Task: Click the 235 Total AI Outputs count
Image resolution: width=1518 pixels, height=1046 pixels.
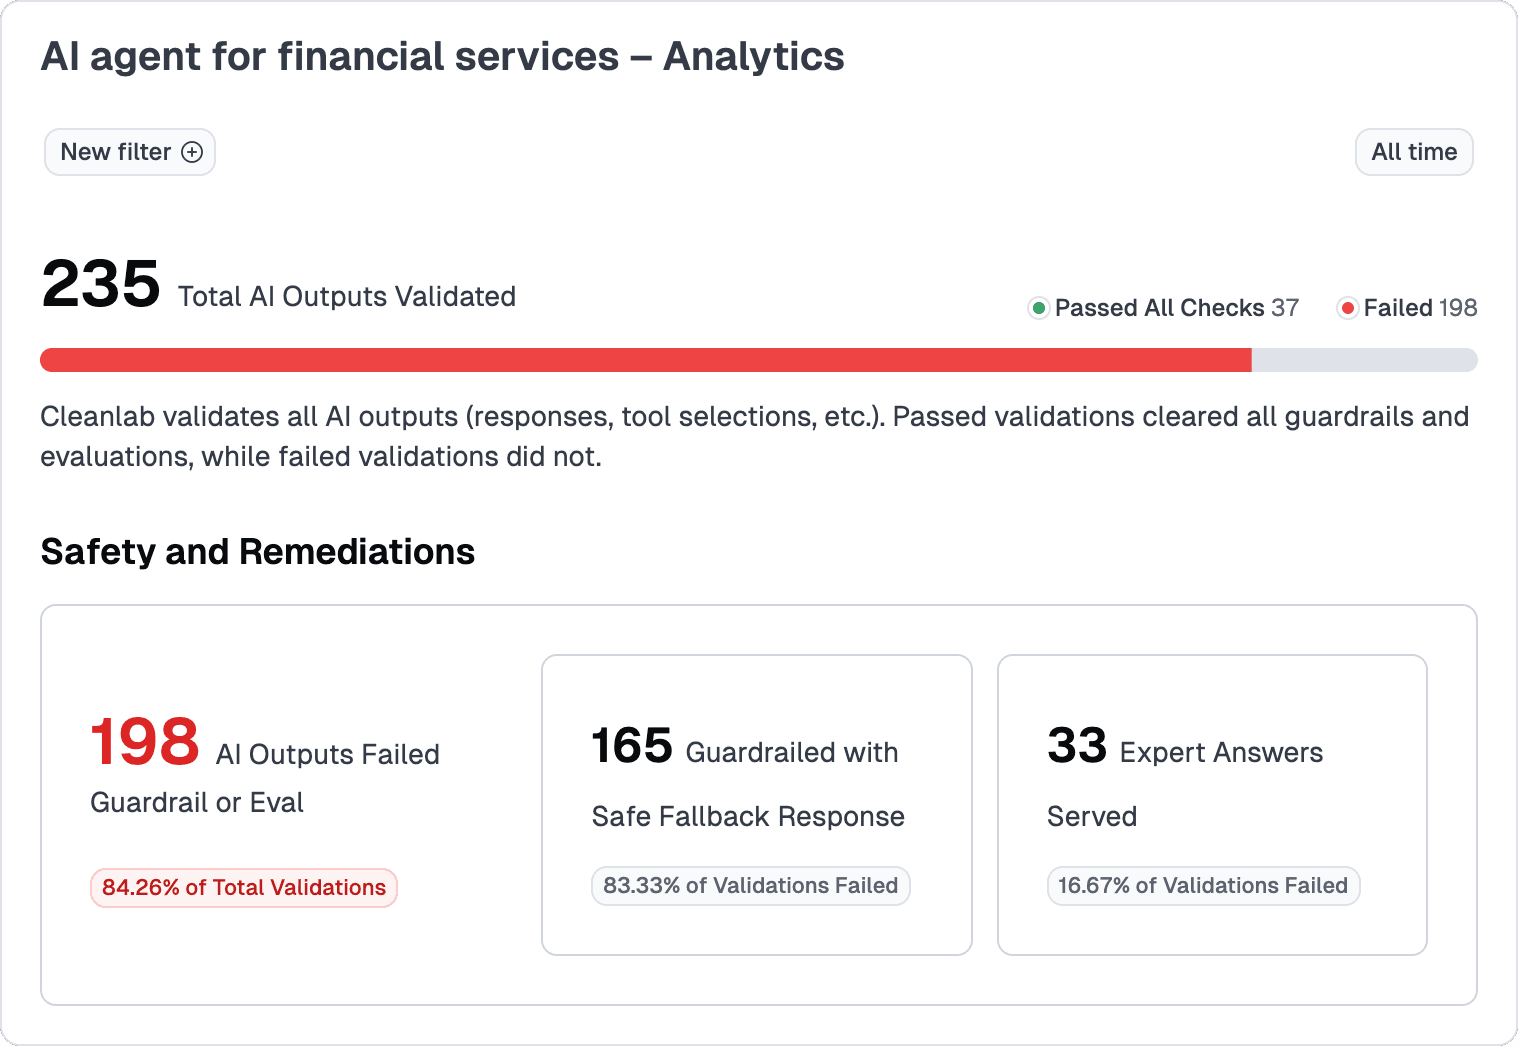Action: pyautogui.click(x=101, y=284)
